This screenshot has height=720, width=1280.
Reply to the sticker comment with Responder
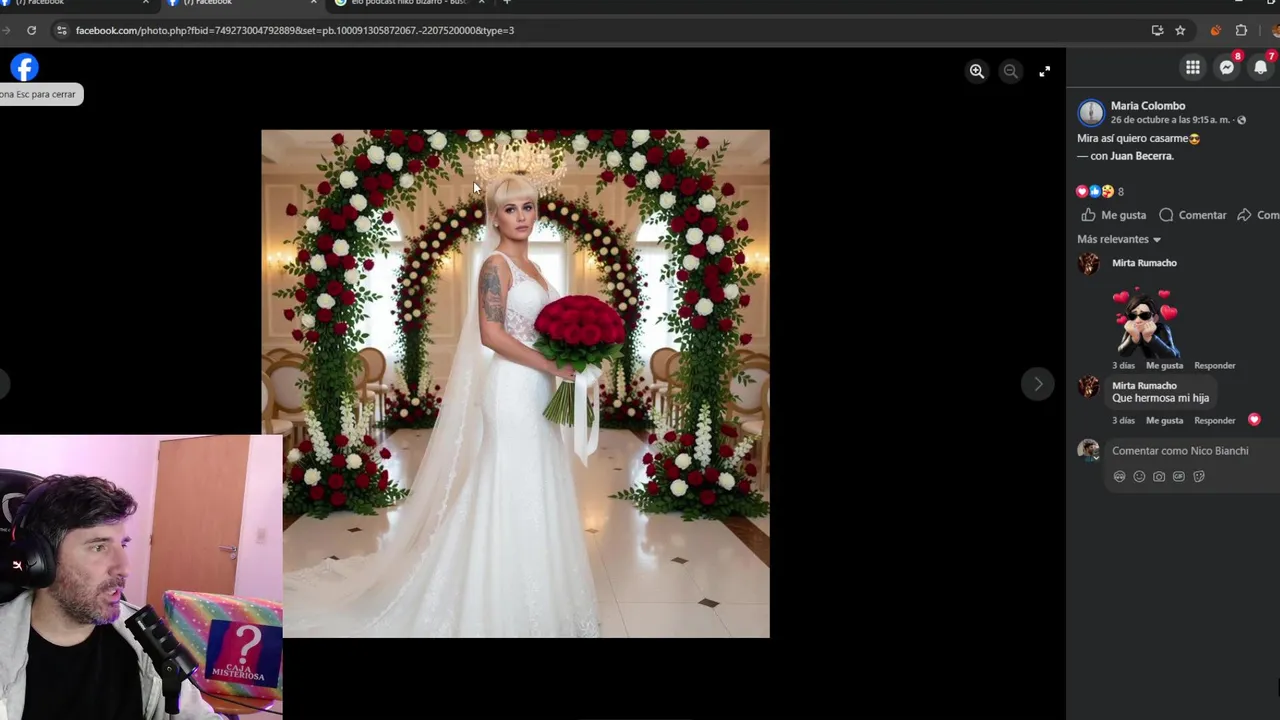1215,366
